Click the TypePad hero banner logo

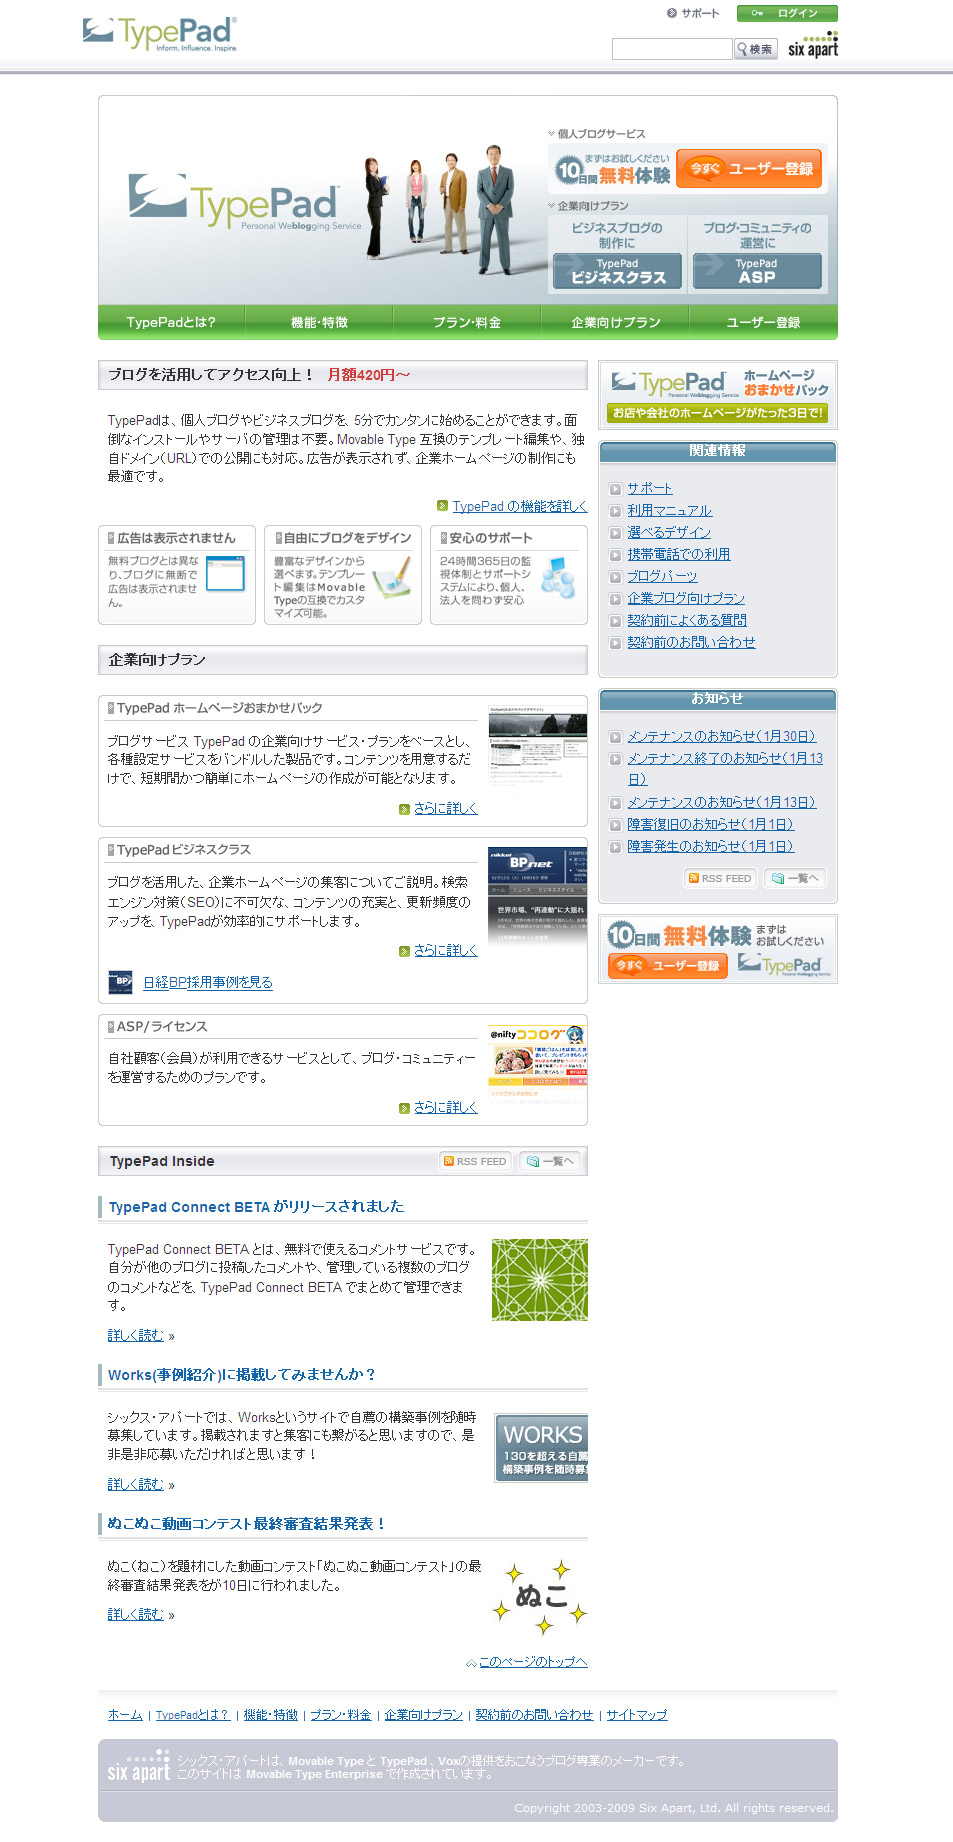pos(245,203)
